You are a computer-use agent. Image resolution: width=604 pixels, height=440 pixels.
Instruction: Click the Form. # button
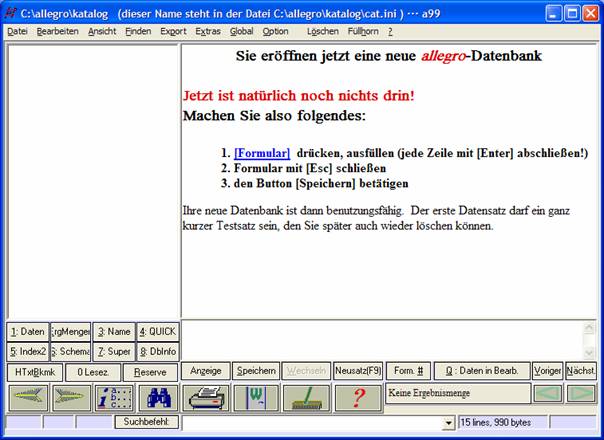(408, 371)
